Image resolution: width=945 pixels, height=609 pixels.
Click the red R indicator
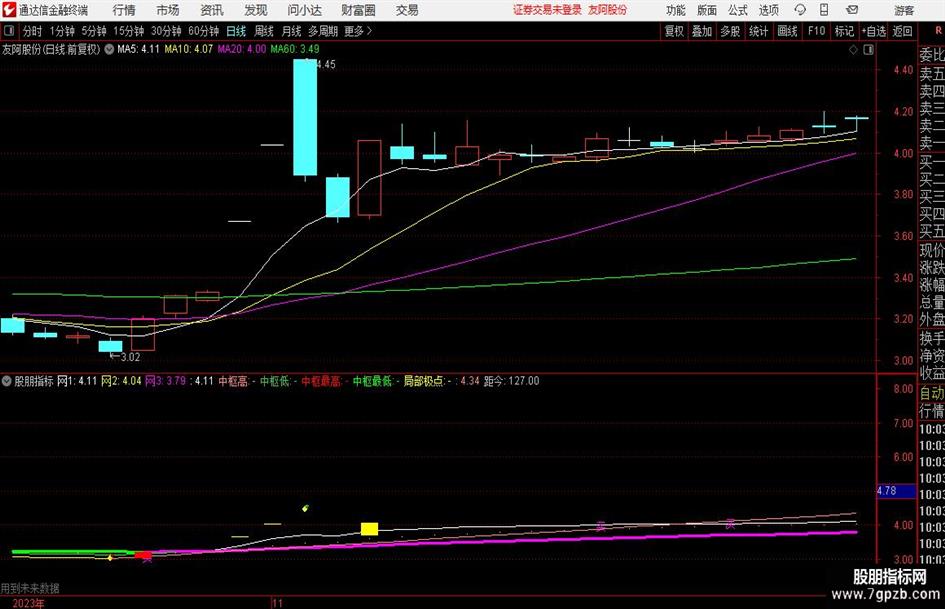click(938, 30)
